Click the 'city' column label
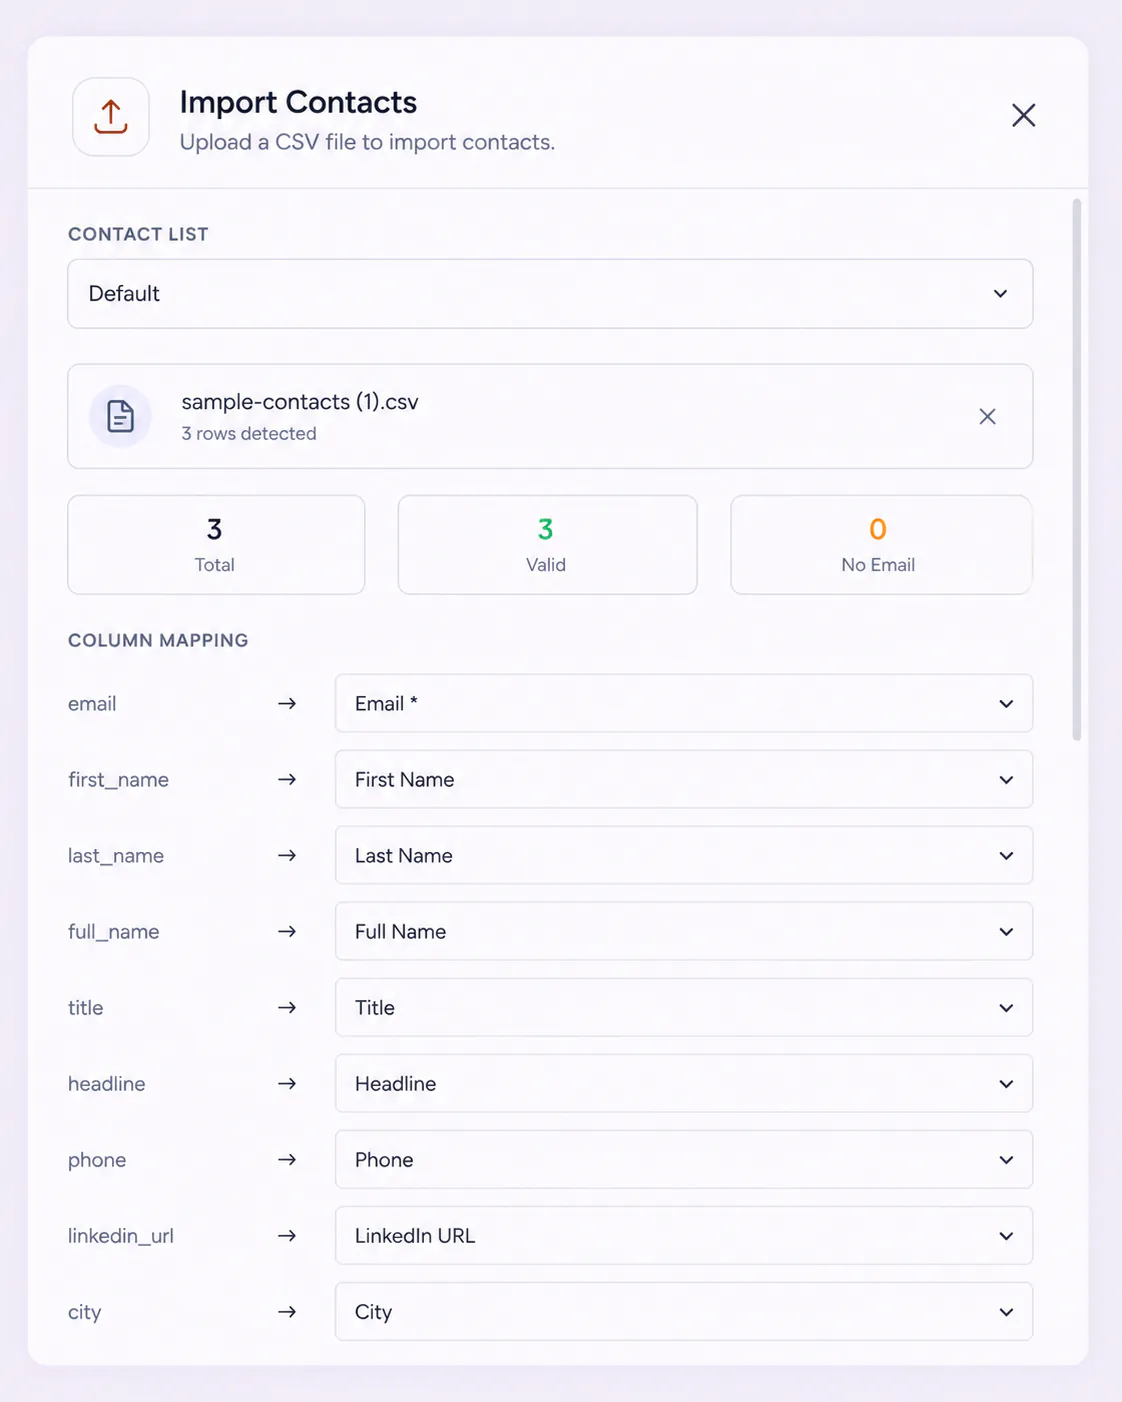This screenshot has width=1122, height=1402. (x=85, y=1312)
